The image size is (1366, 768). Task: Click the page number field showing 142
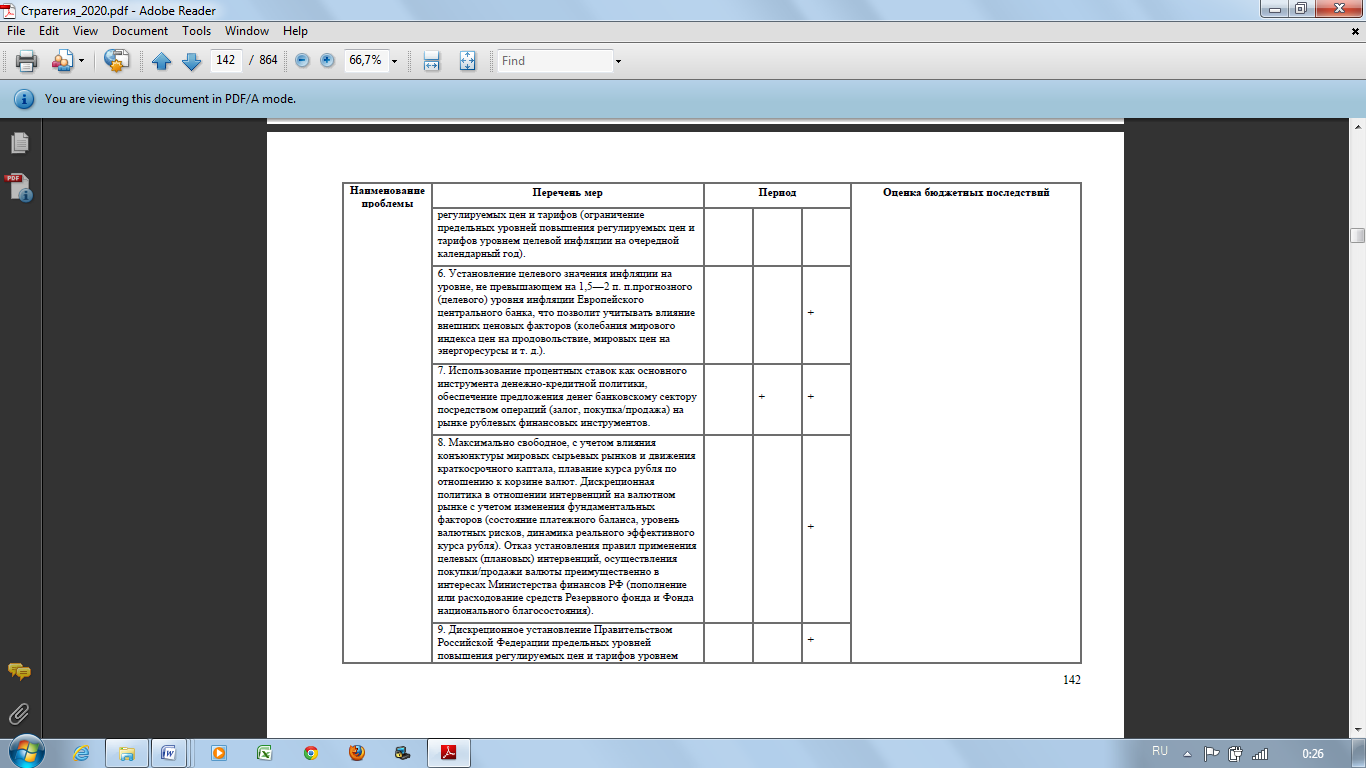[226, 60]
